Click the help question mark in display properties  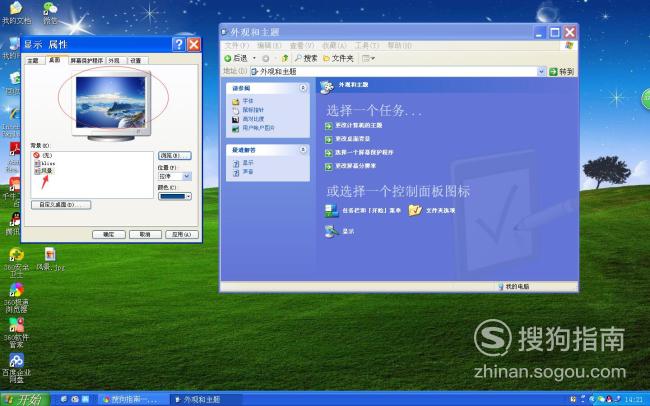(x=179, y=44)
